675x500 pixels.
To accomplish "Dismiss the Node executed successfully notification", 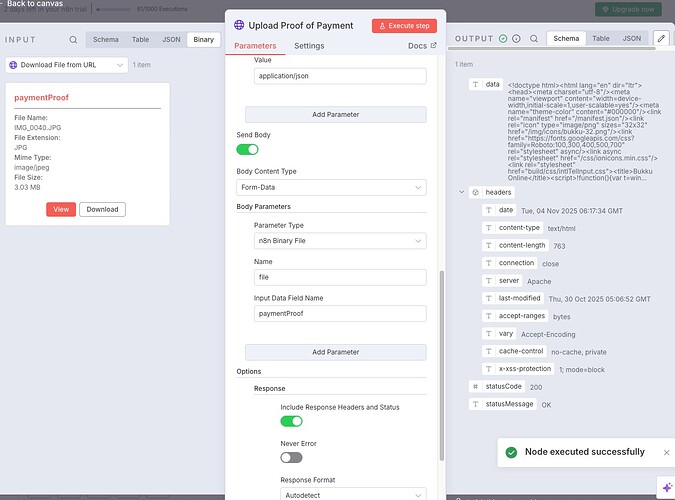I will click(x=666, y=452).
